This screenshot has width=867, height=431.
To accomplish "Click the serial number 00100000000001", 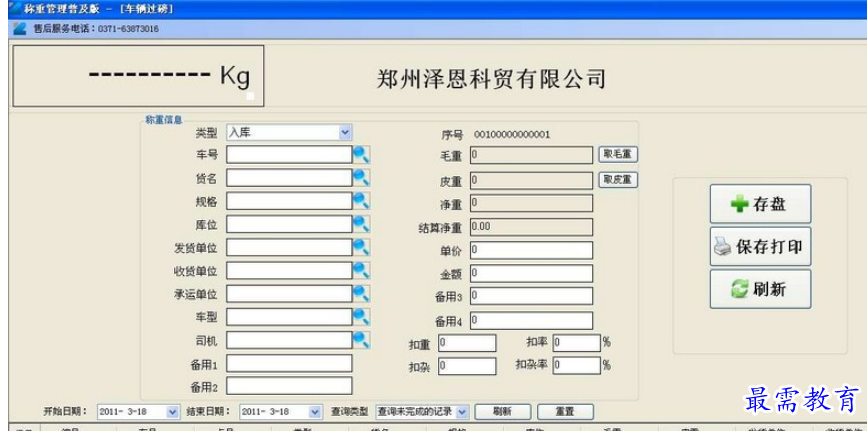I will pos(512,134).
